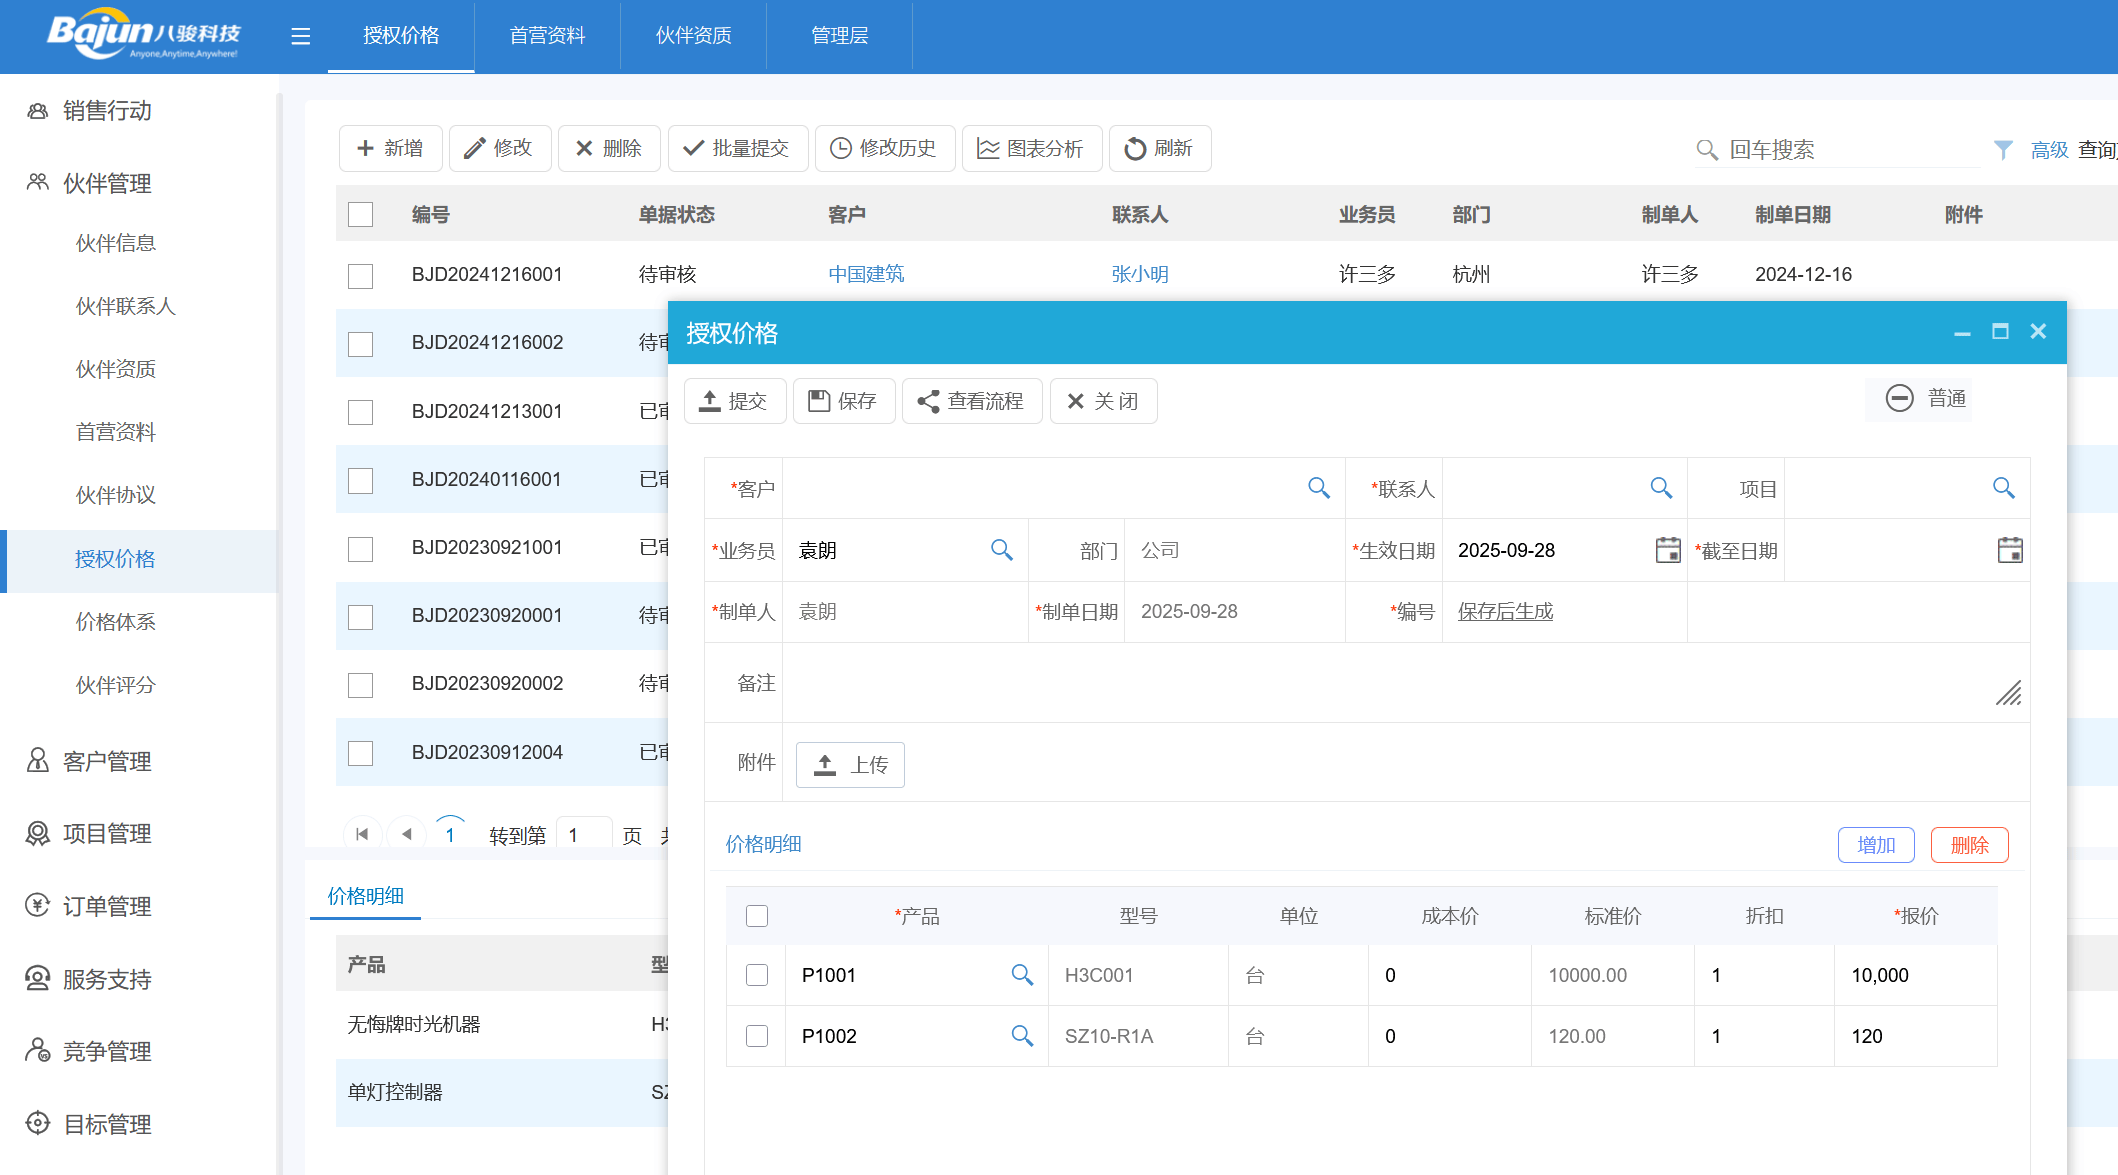Image resolution: width=2118 pixels, height=1175 pixels.
Task: Open 价格体系 in the sidebar
Action: (115, 622)
